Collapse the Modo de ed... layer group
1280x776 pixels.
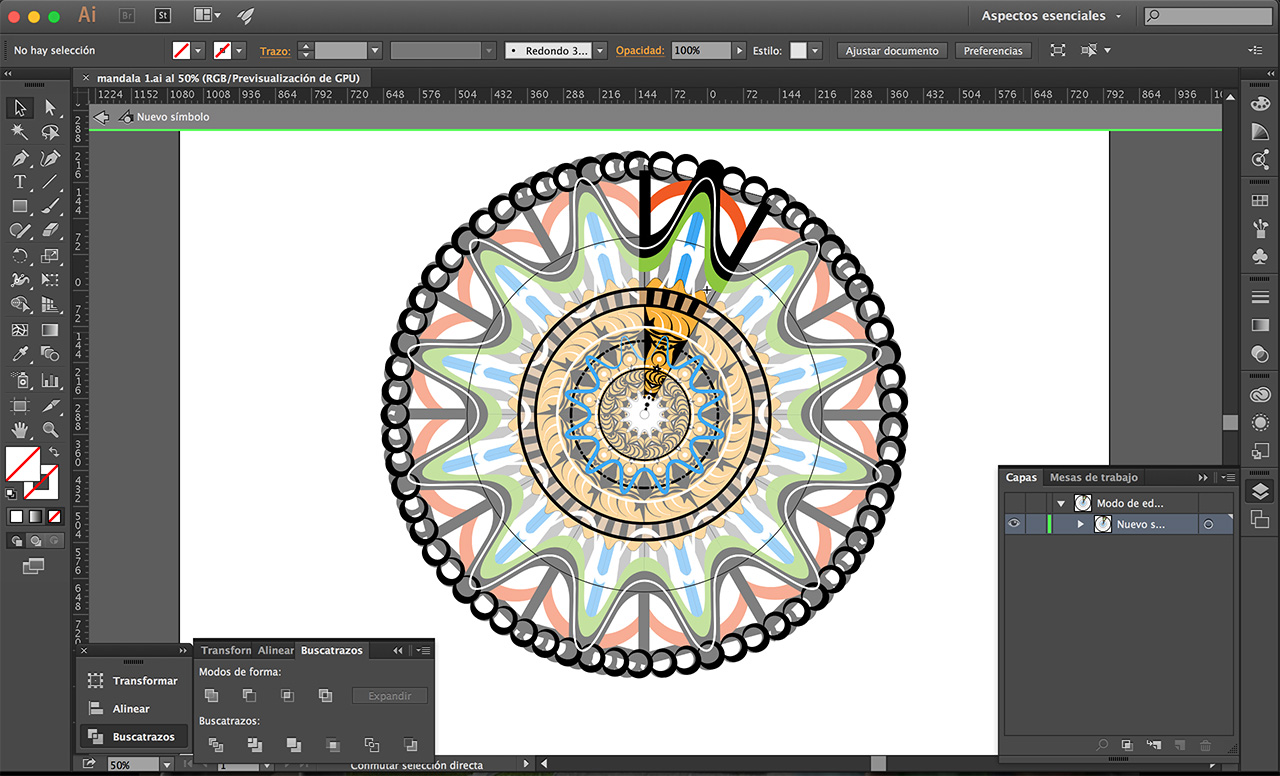pos(1061,503)
